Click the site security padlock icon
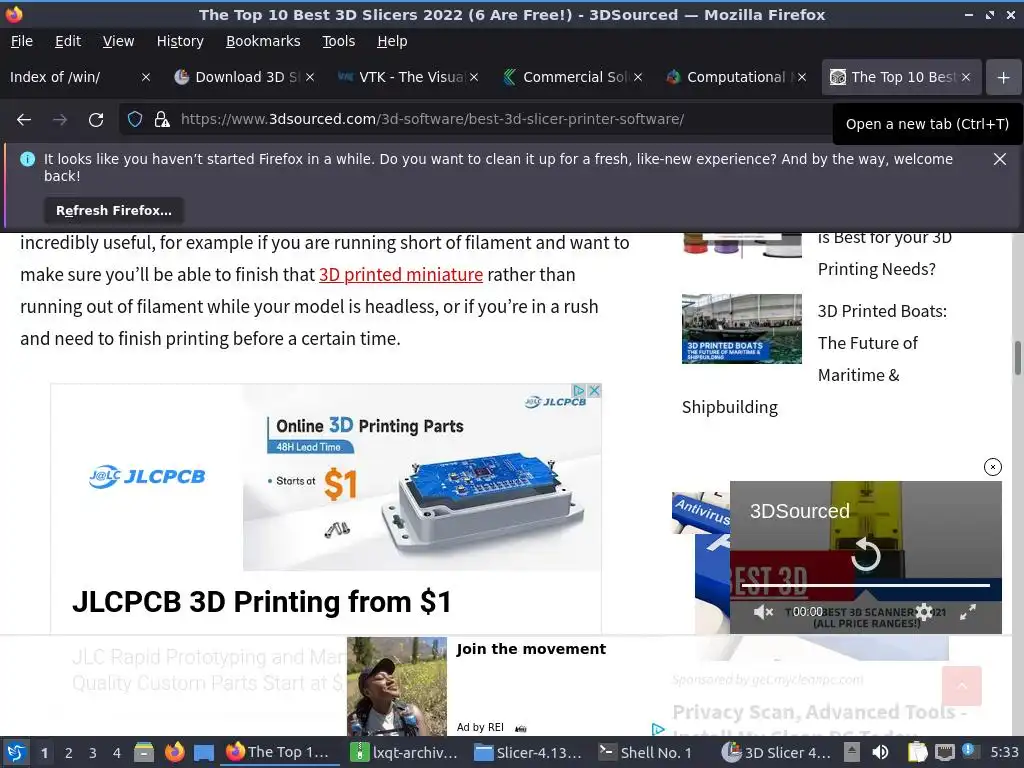The height and width of the screenshot is (768, 1024). coord(162,120)
